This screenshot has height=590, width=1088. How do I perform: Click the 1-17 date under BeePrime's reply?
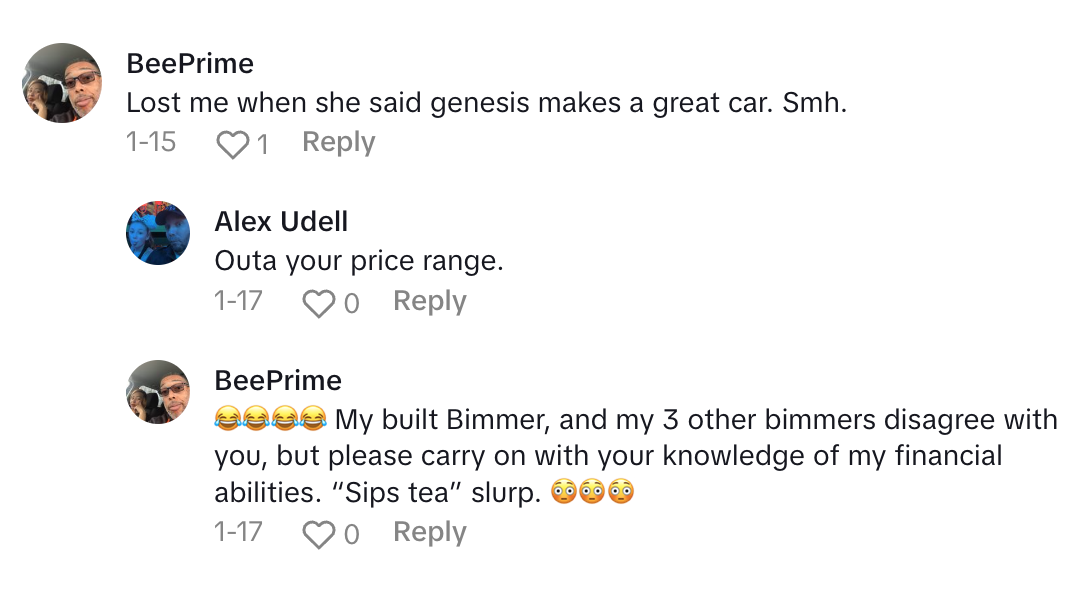click(x=238, y=532)
